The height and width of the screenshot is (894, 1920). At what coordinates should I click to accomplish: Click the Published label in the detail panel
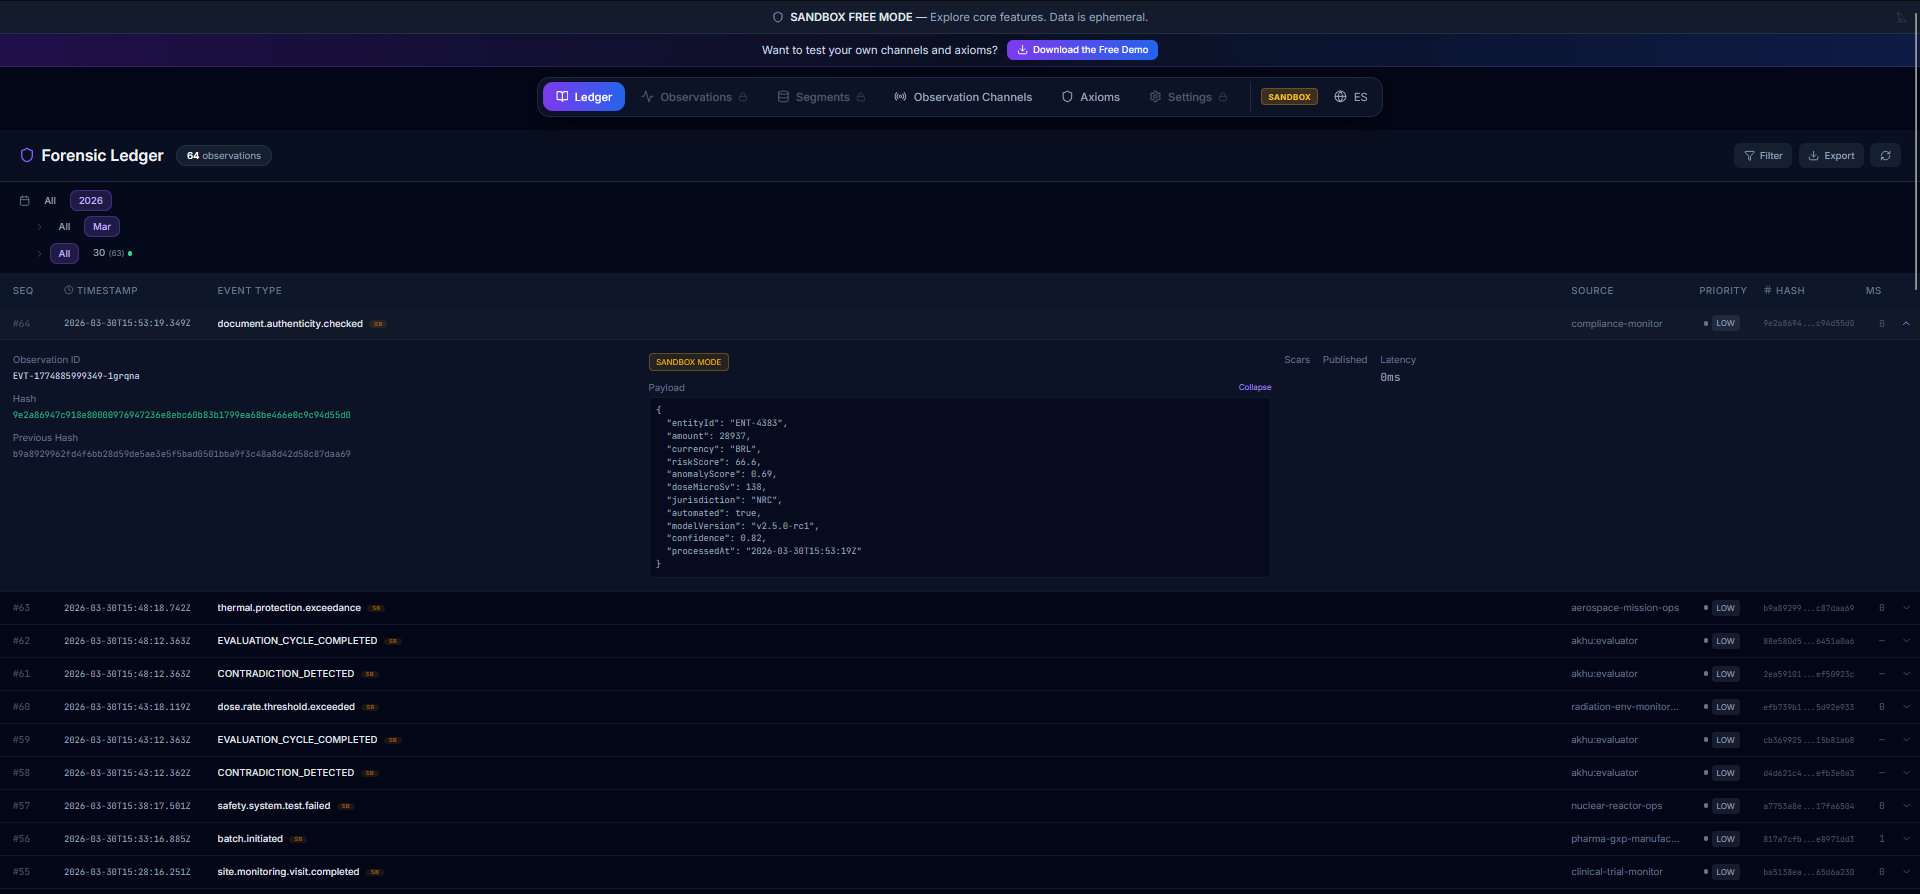pos(1344,360)
